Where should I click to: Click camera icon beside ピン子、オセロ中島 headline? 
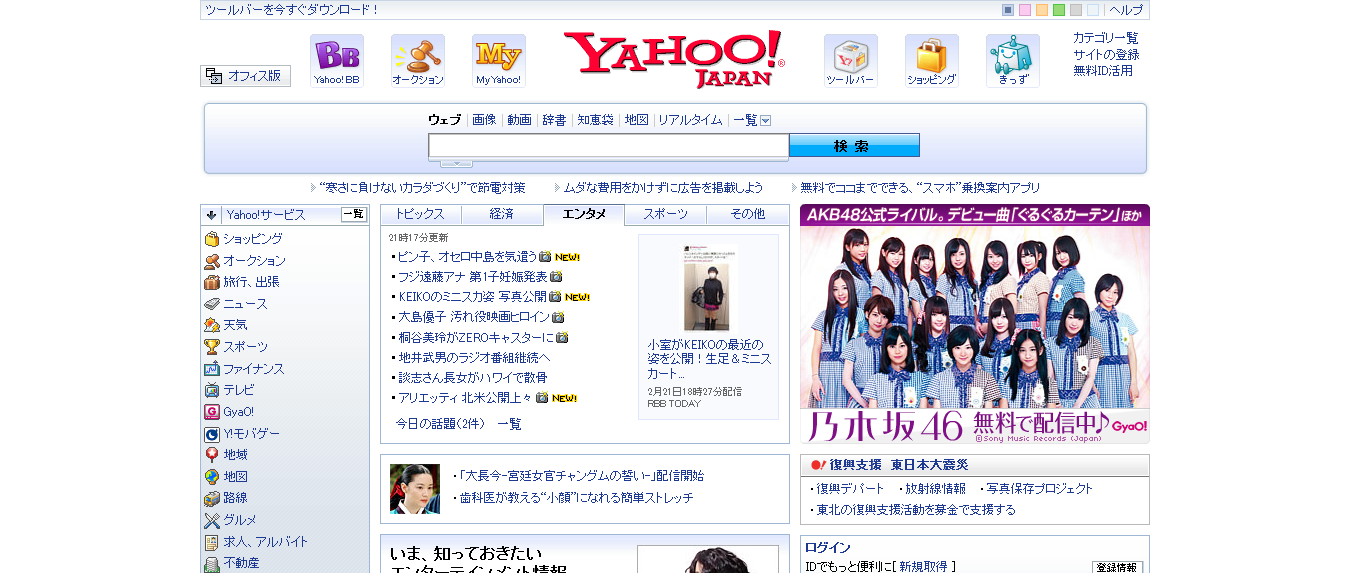(545, 257)
